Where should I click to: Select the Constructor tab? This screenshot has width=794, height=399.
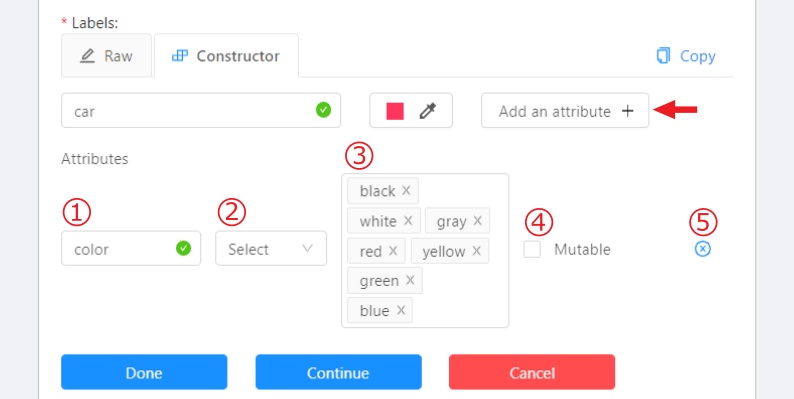[x=226, y=56]
